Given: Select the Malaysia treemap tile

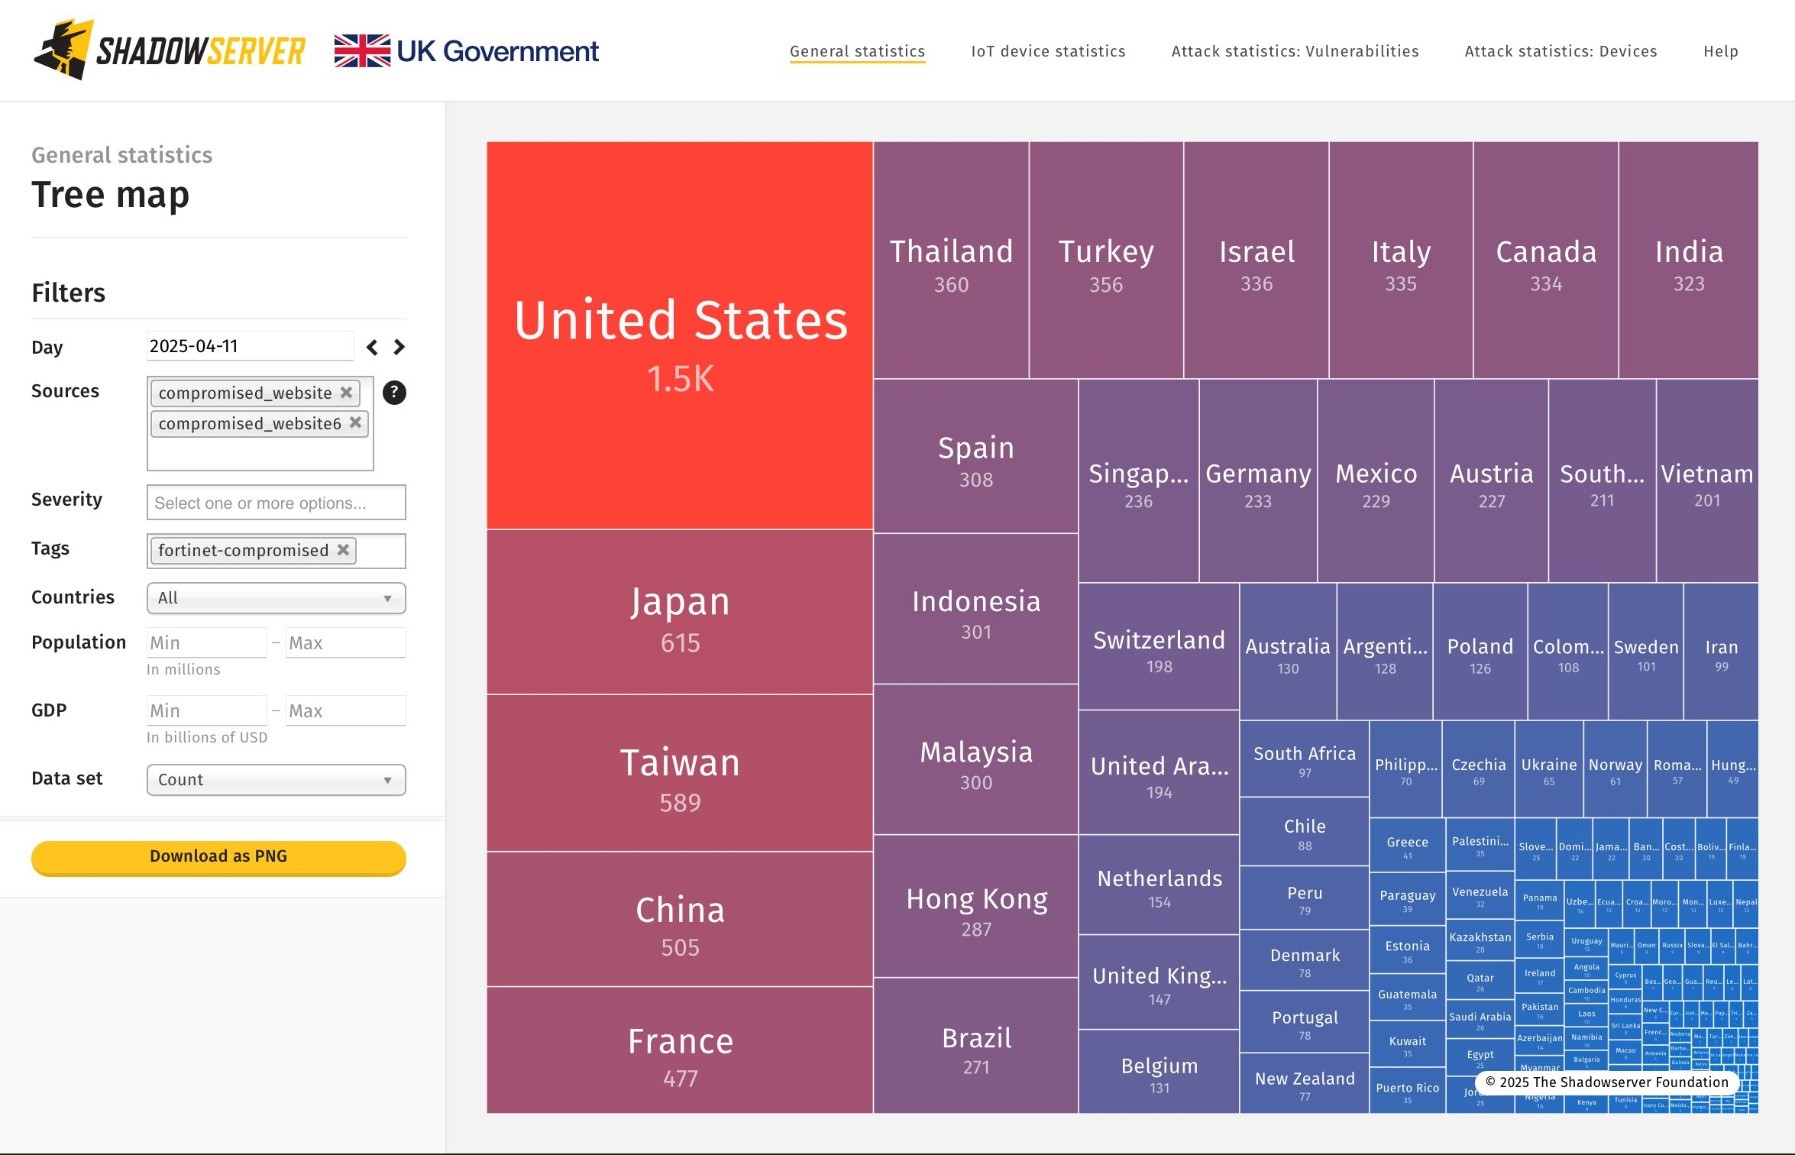Looking at the screenshot, I should [x=976, y=760].
